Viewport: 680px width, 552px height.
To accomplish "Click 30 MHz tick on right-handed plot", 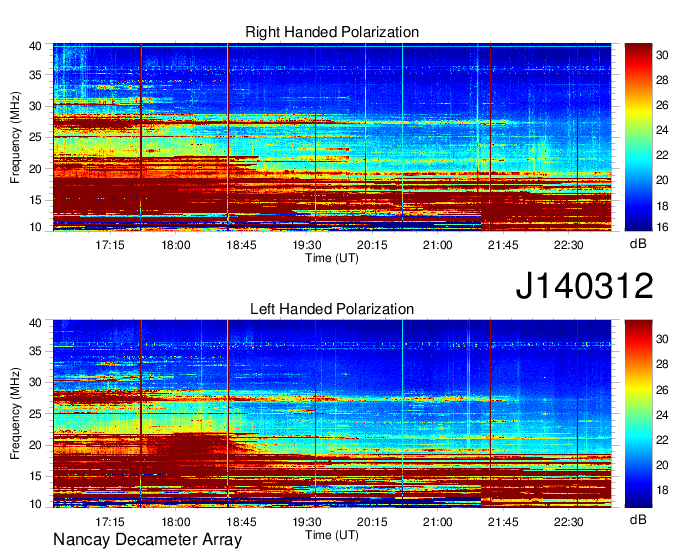I will 35,106.
